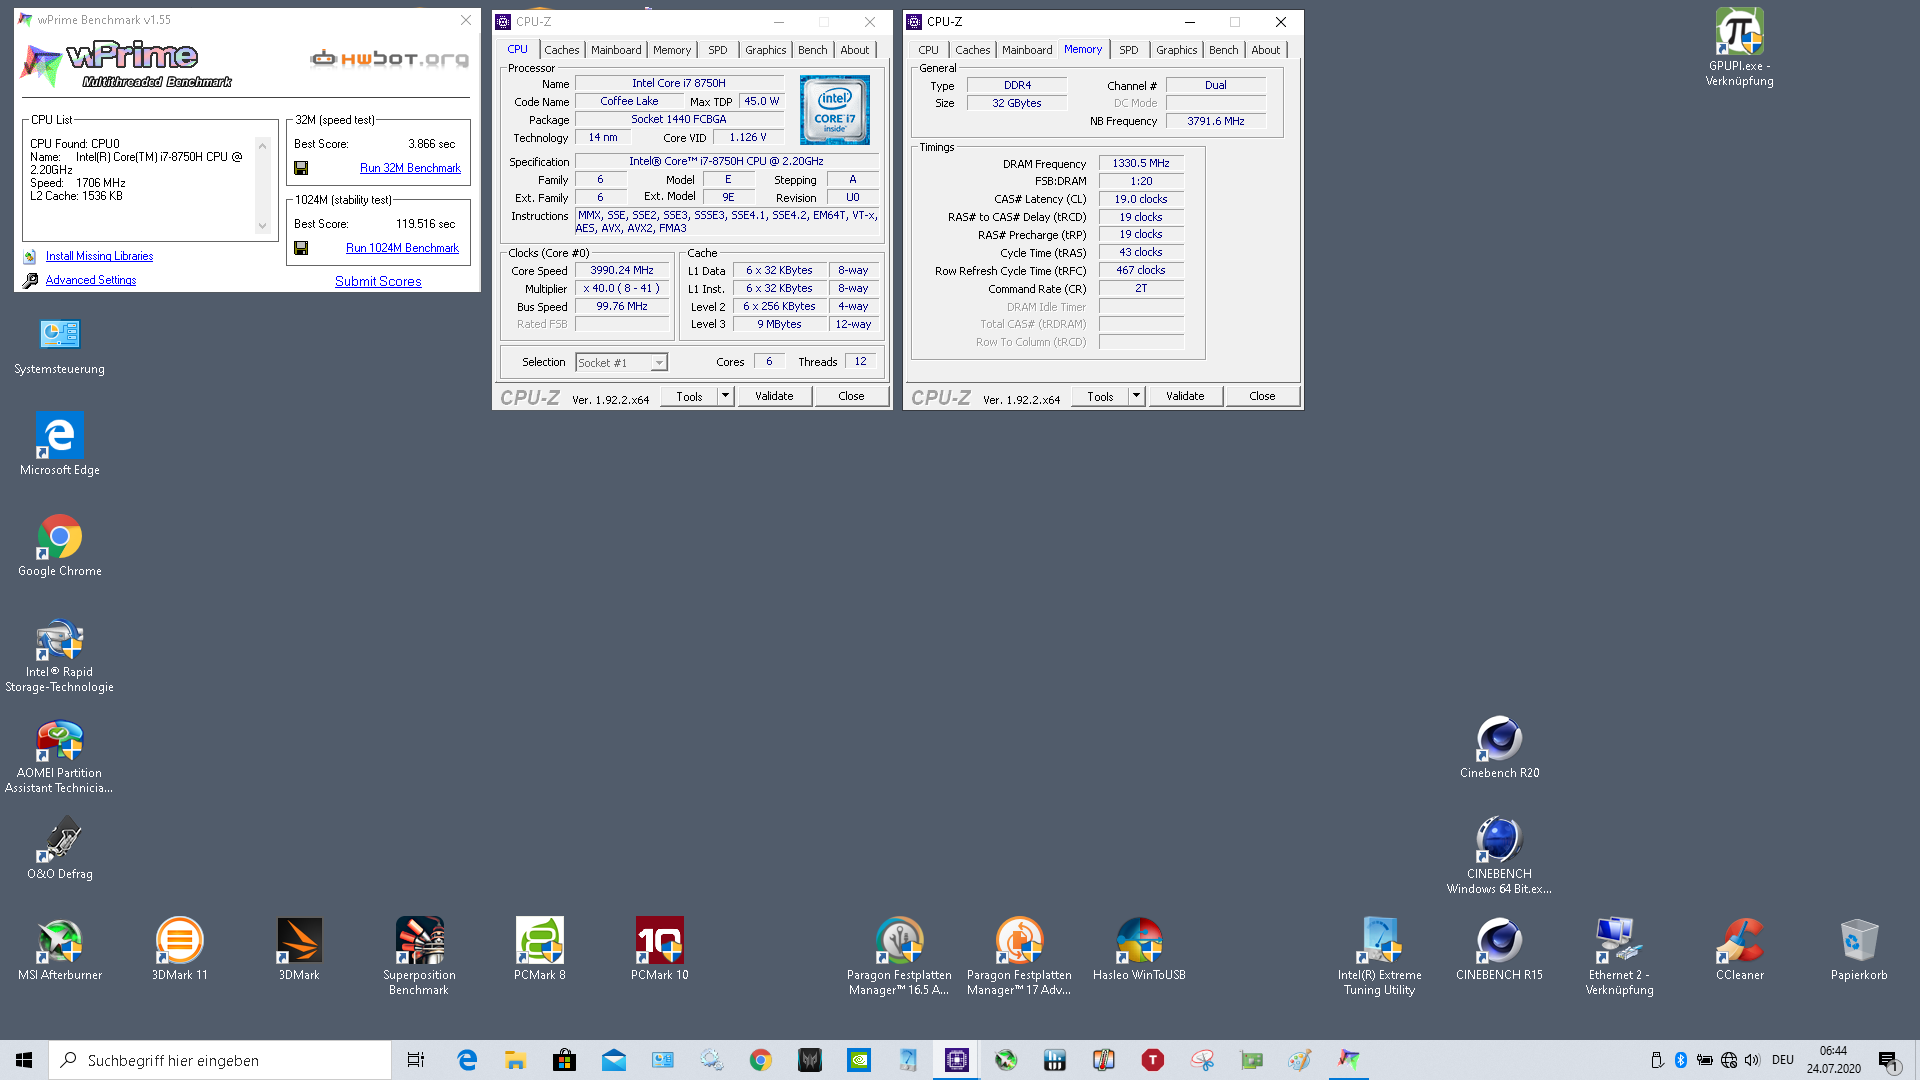1920x1080 pixels.
Task: Open AOMEI Partition Assistant icon
Action: click(x=60, y=757)
